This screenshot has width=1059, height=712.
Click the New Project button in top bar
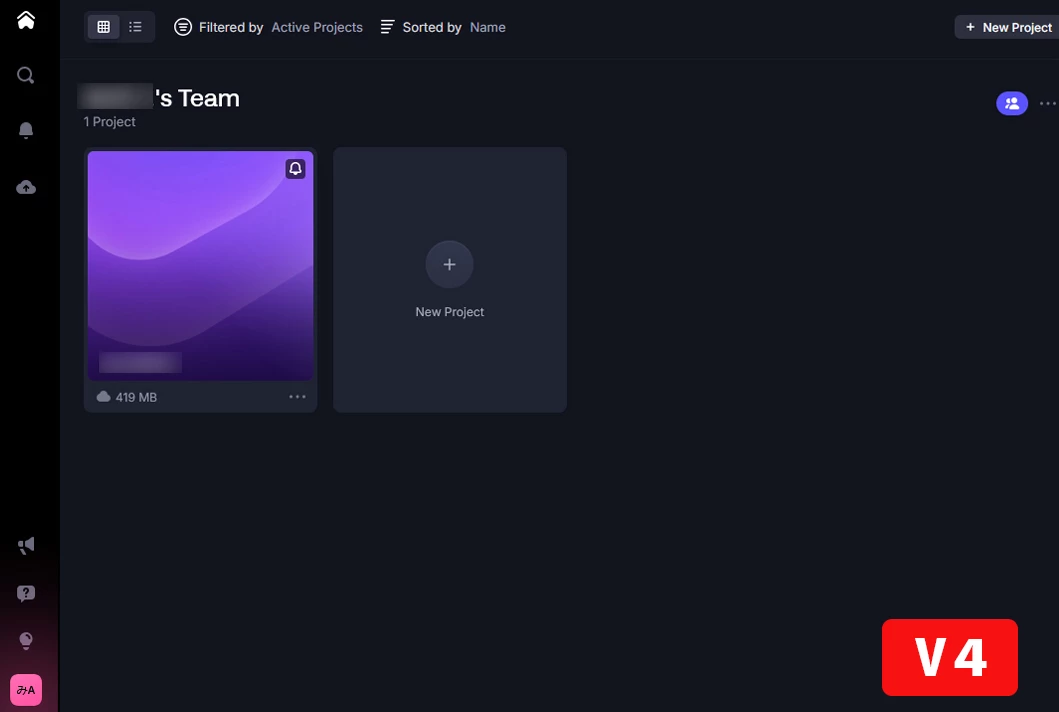coord(1008,27)
